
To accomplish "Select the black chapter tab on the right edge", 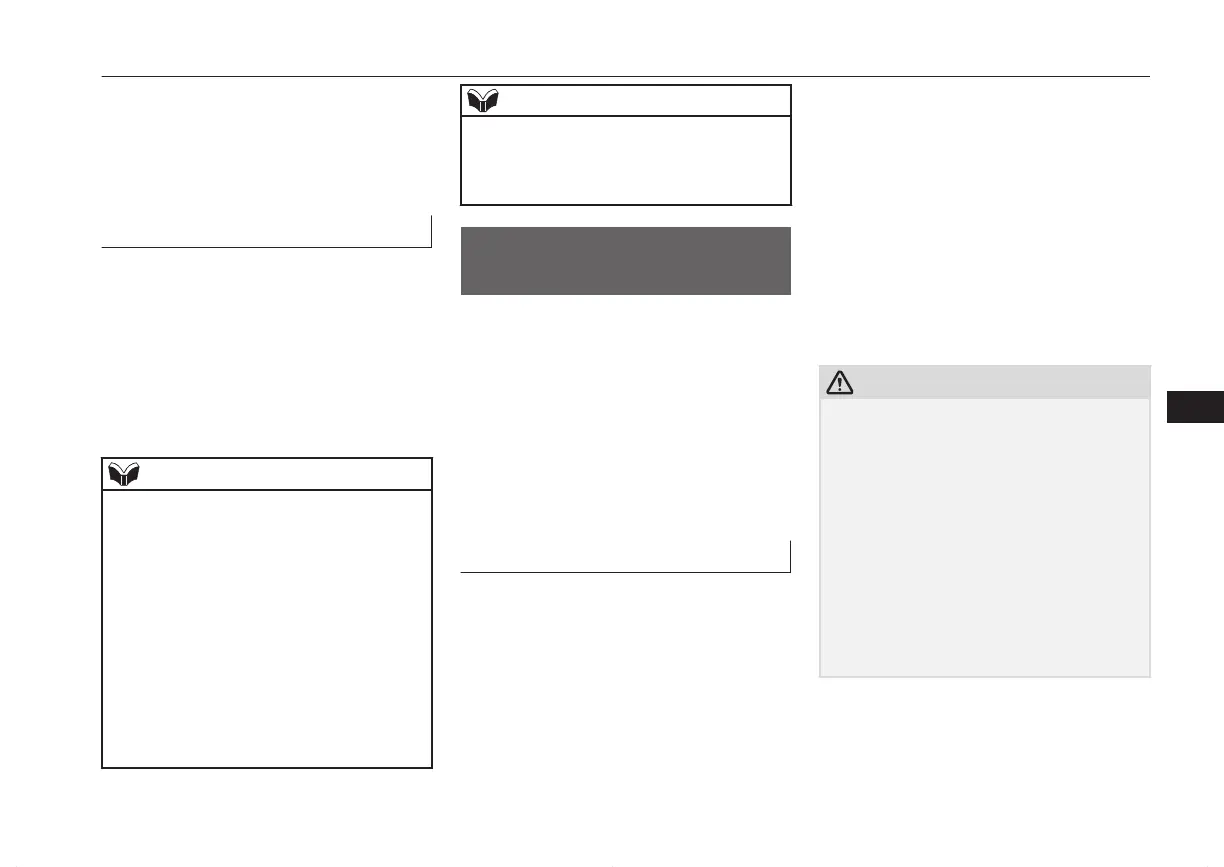I will click(1194, 408).
